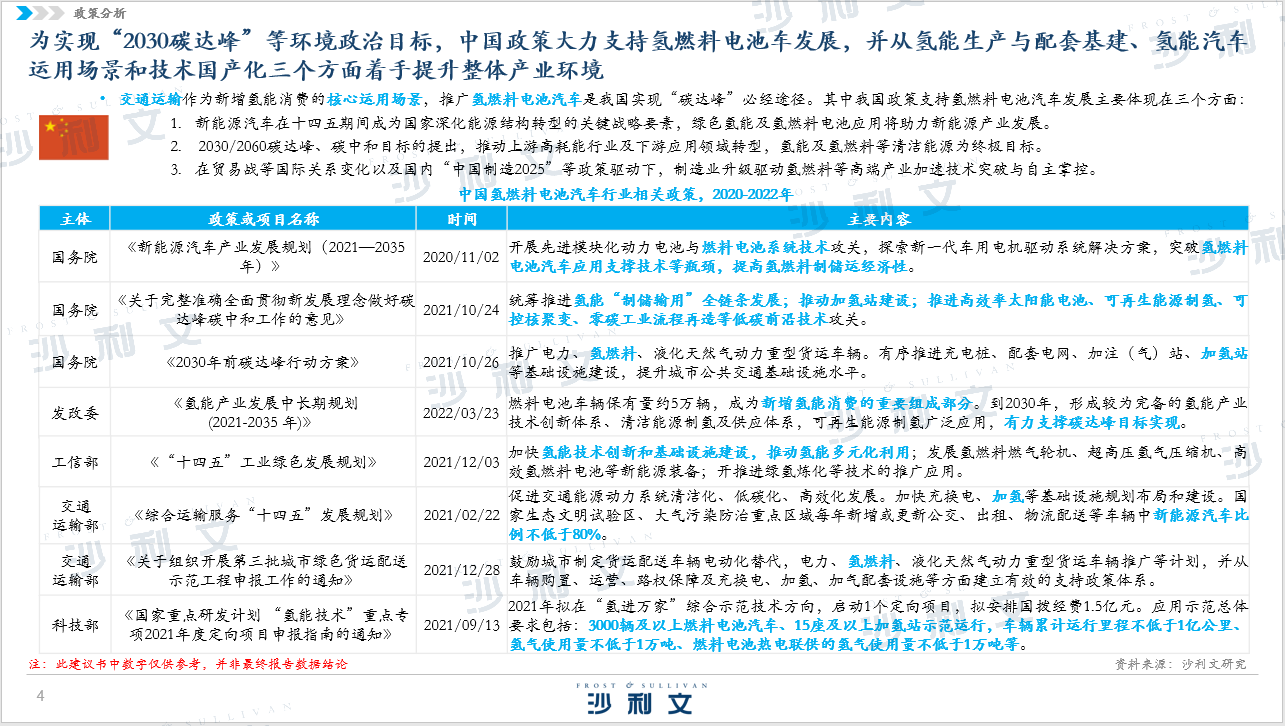Click the 发改委 cell
The image size is (1285, 726).
tap(77, 412)
